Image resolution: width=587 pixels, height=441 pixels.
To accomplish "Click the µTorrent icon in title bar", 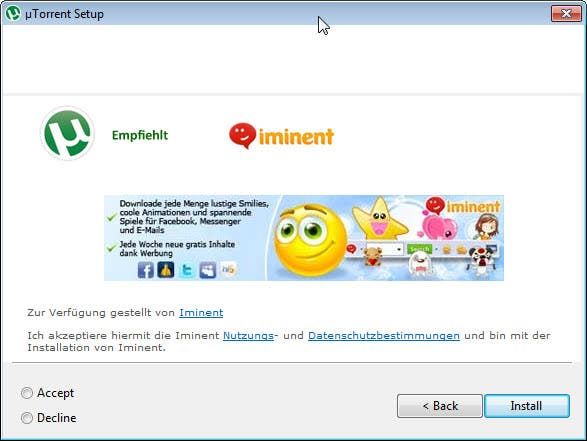I will 12,14.
